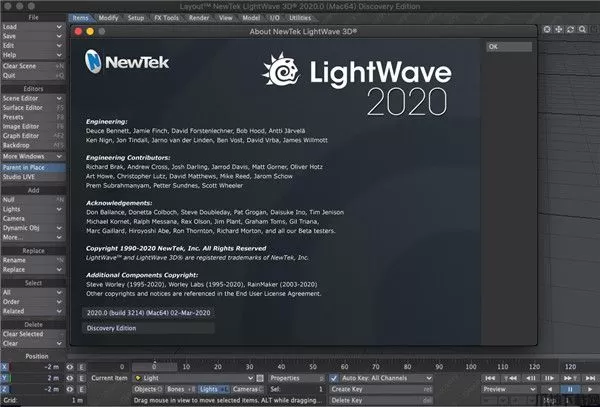Viewport: 600px width, 407px height.
Task: Open the Dynamic Obj dropdown
Action: [x=33, y=228]
